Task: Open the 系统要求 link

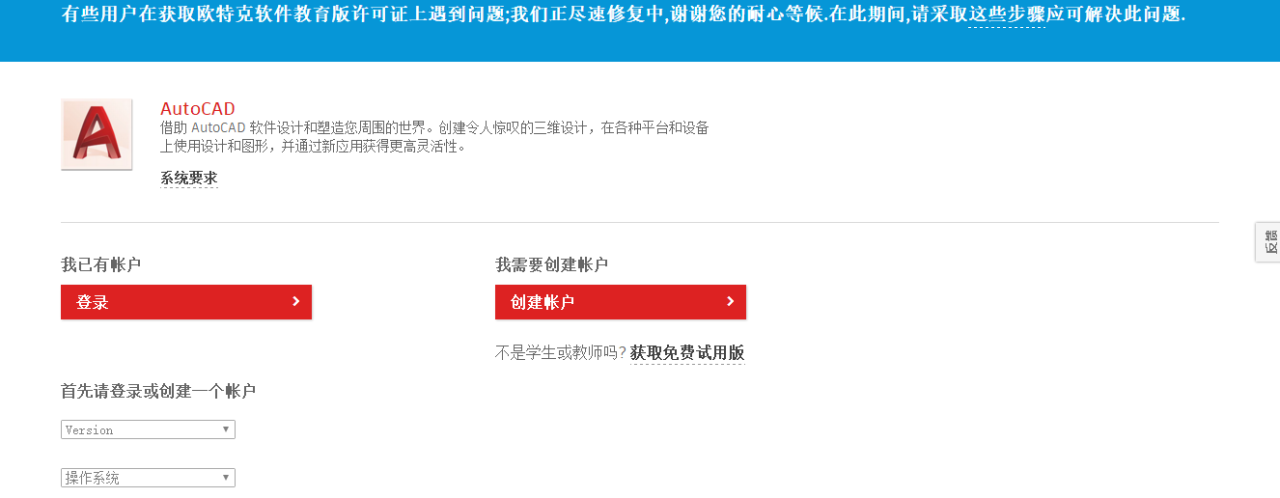Action: (189, 178)
